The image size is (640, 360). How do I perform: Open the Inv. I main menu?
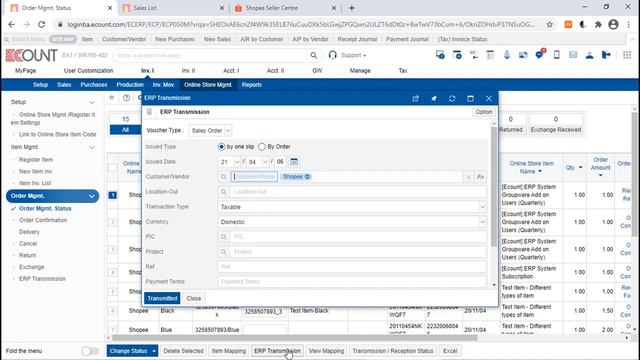point(147,71)
